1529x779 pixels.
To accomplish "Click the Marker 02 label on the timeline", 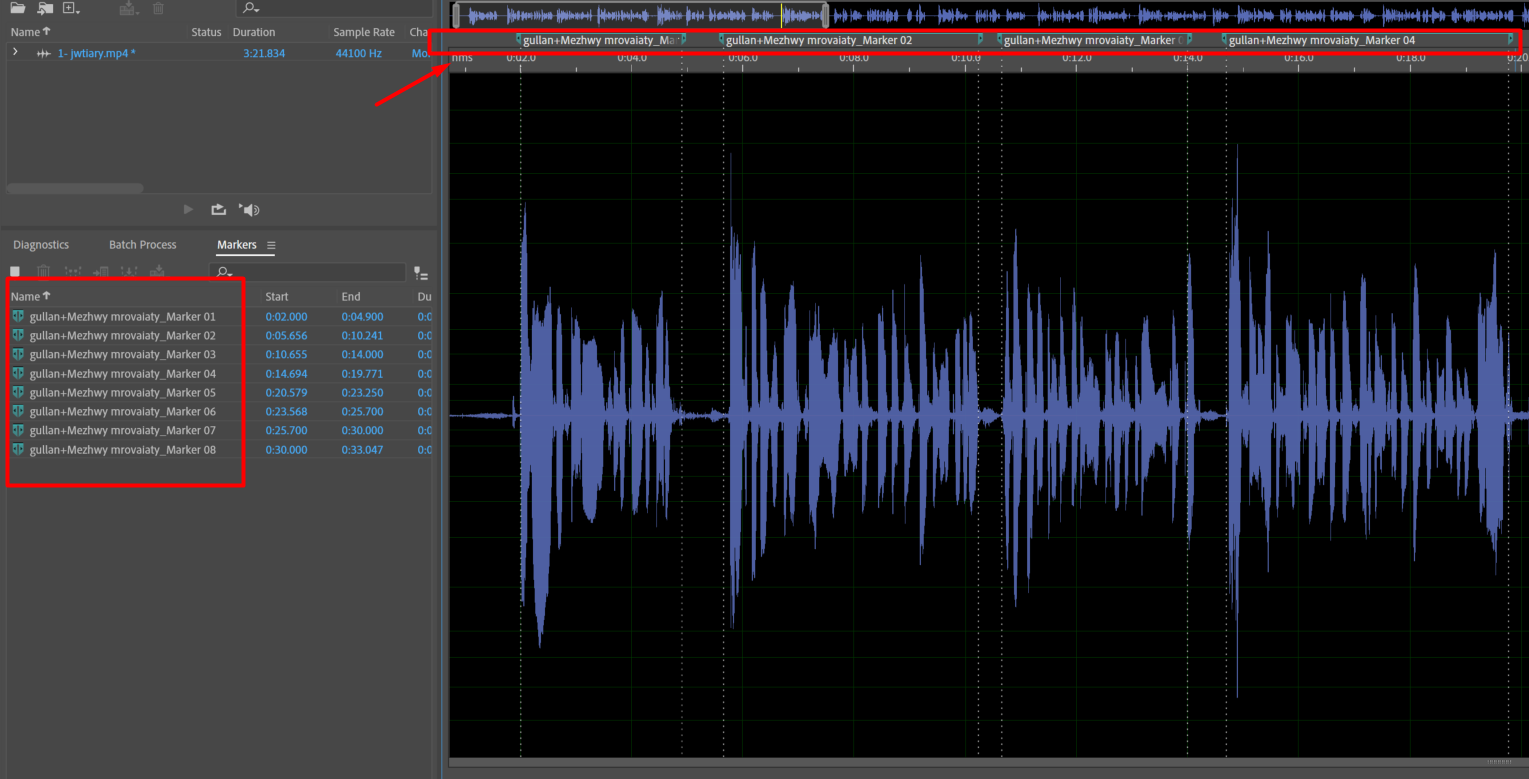I will coord(820,40).
